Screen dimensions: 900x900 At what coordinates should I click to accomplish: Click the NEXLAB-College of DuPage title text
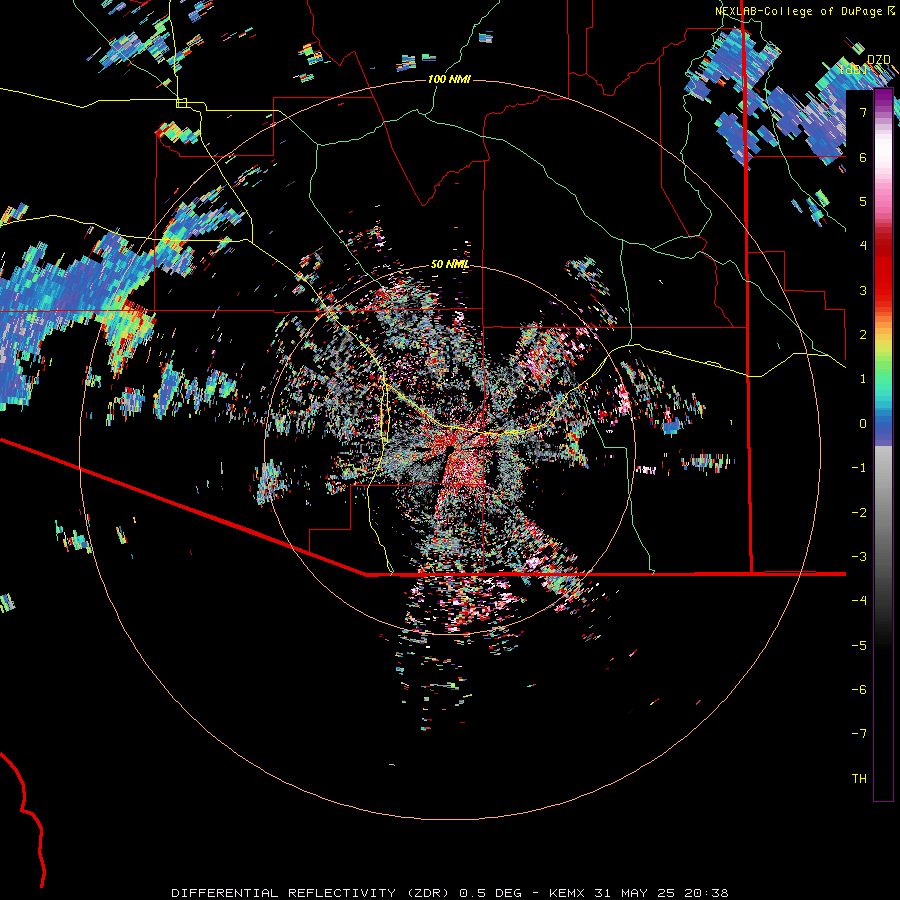pos(800,11)
